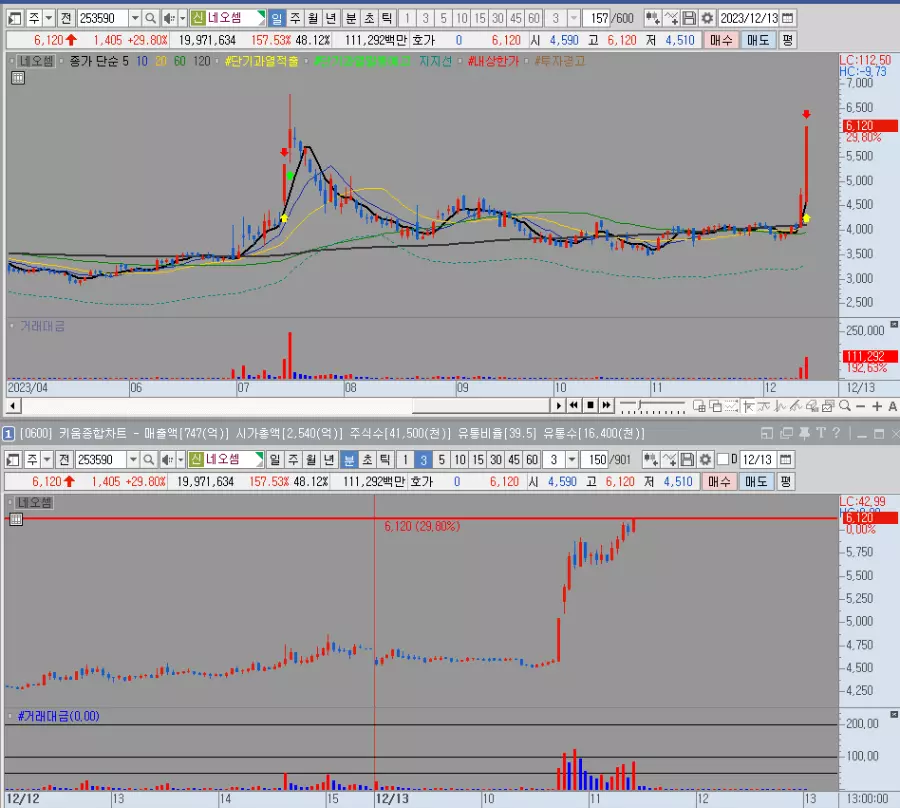This screenshot has height=808, width=900.
Task: Select the 60-minute interval in lower chart
Action: pyautogui.click(x=532, y=460)
